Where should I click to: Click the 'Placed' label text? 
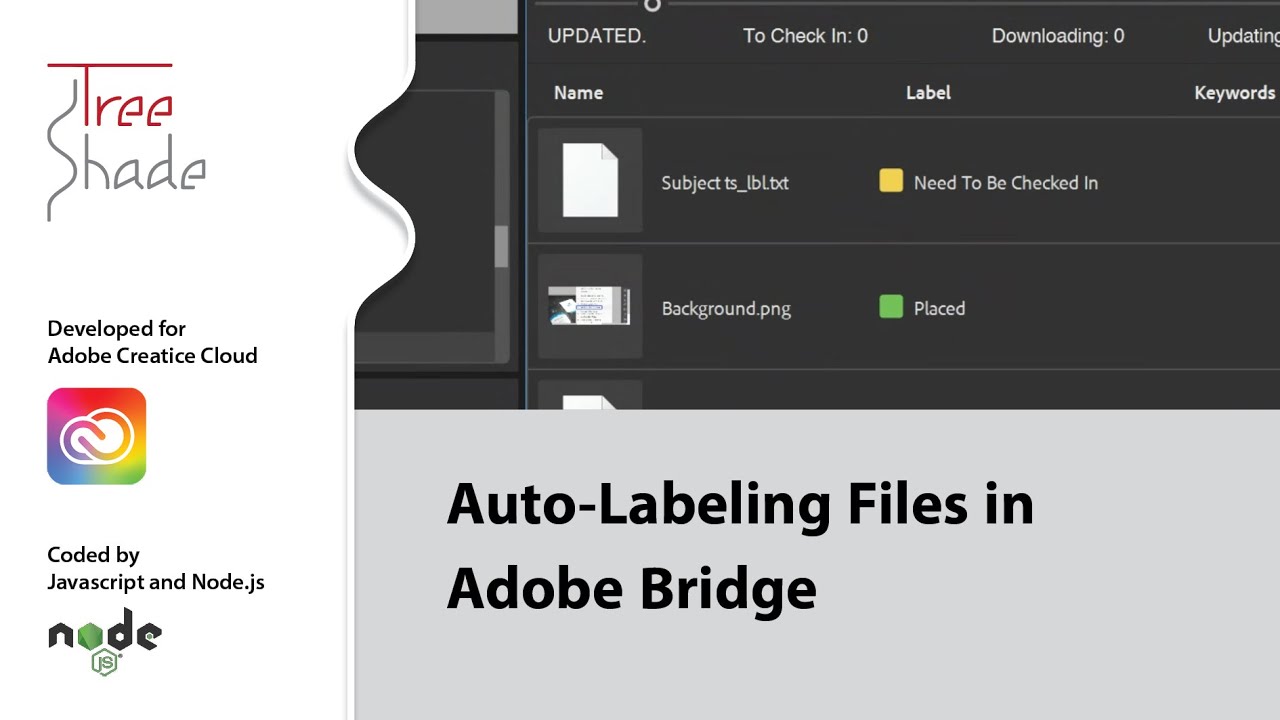[x=940, y=309]
